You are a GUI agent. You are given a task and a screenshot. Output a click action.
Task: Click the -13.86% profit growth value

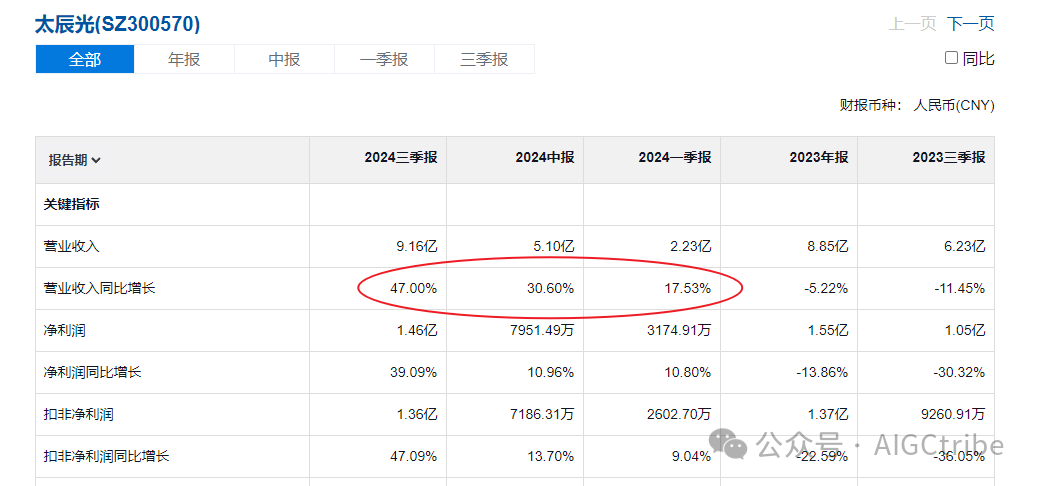click(823, 372)
